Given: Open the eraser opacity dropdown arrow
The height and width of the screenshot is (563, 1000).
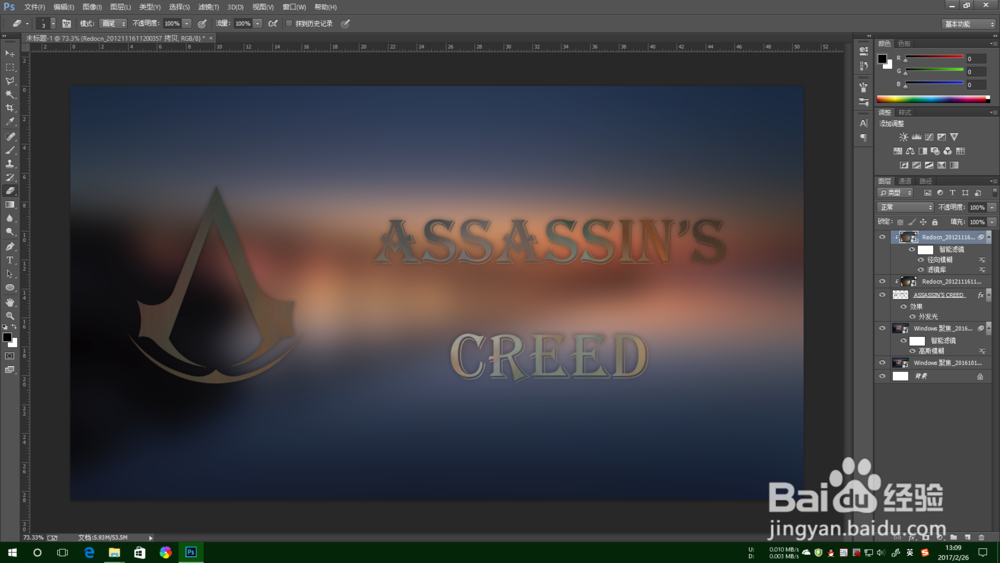Looking at the screenshot, I should tap(187, 24).
